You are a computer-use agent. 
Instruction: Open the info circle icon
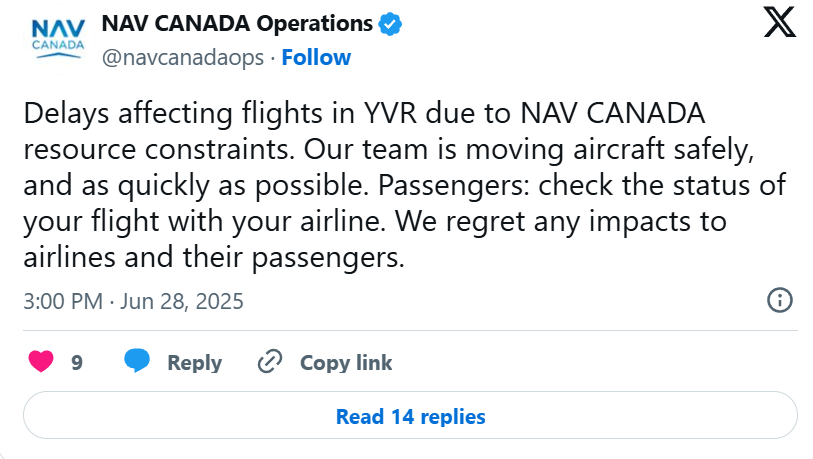(x=780, y=300)
